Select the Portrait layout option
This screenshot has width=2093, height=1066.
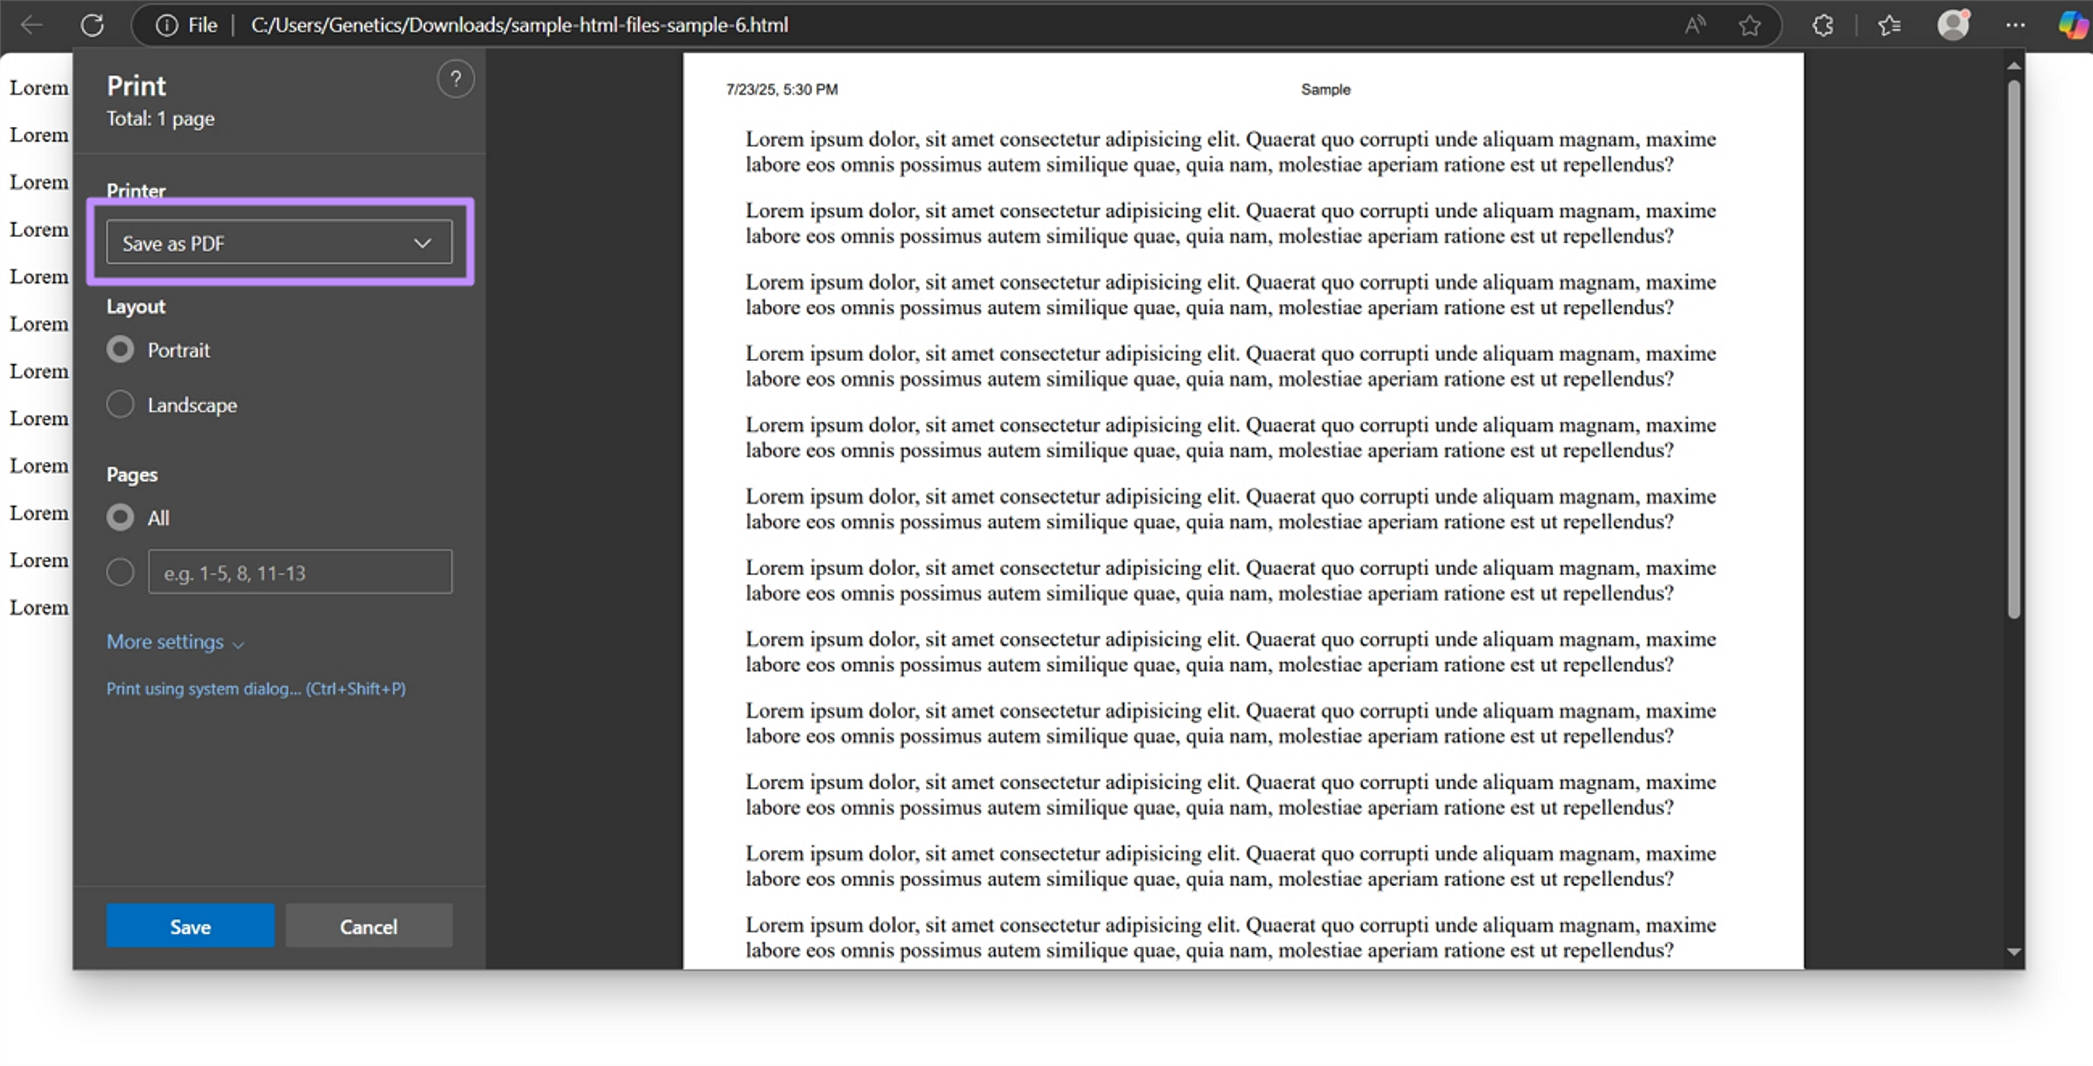pyautogui.click(x=120, y=349)
